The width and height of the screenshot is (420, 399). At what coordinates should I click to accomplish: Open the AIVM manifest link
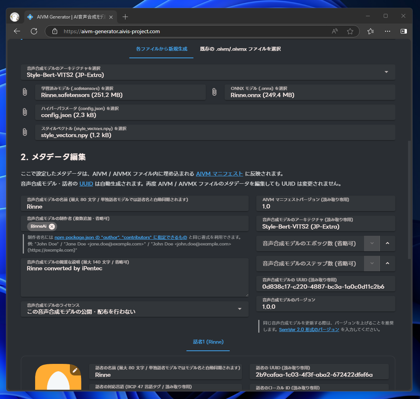tap(219, 174)
